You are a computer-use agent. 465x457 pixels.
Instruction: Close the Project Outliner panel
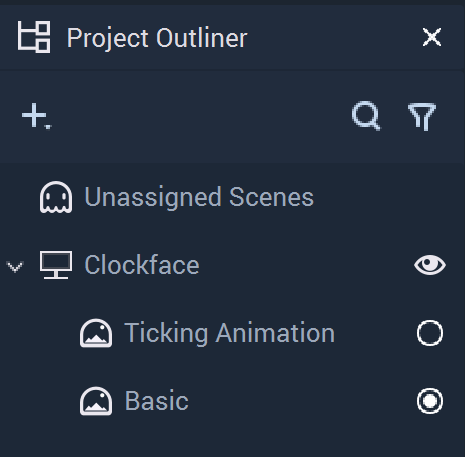point(432,37)
